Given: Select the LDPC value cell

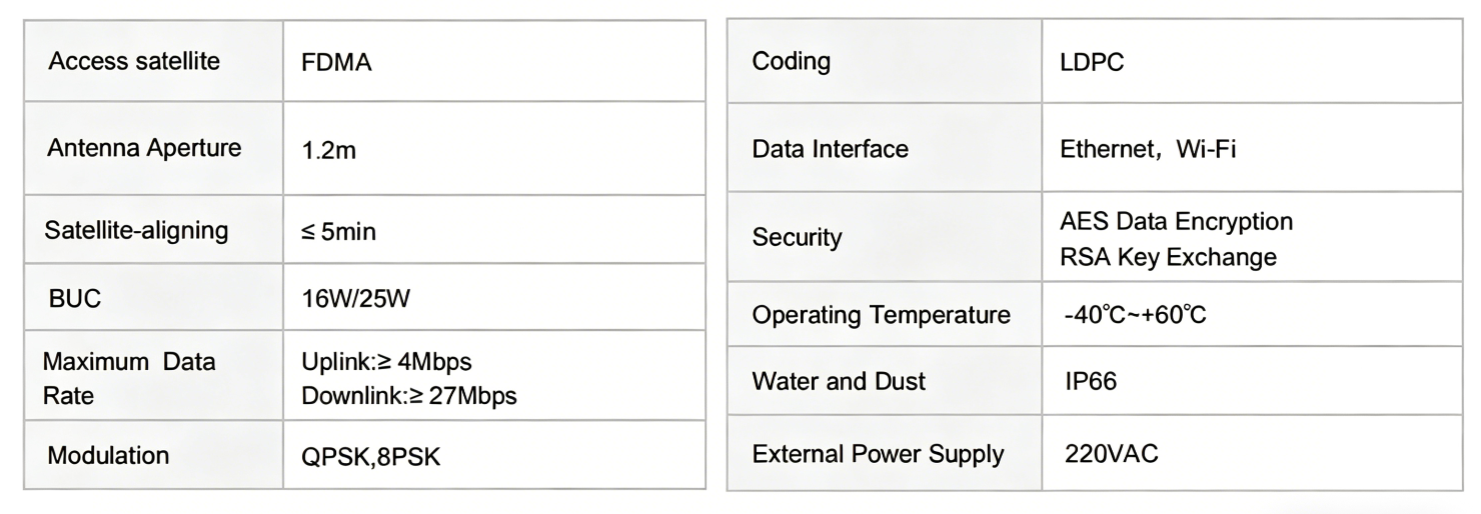Looking at the screenshot, I should click(x=1092, y=62).
